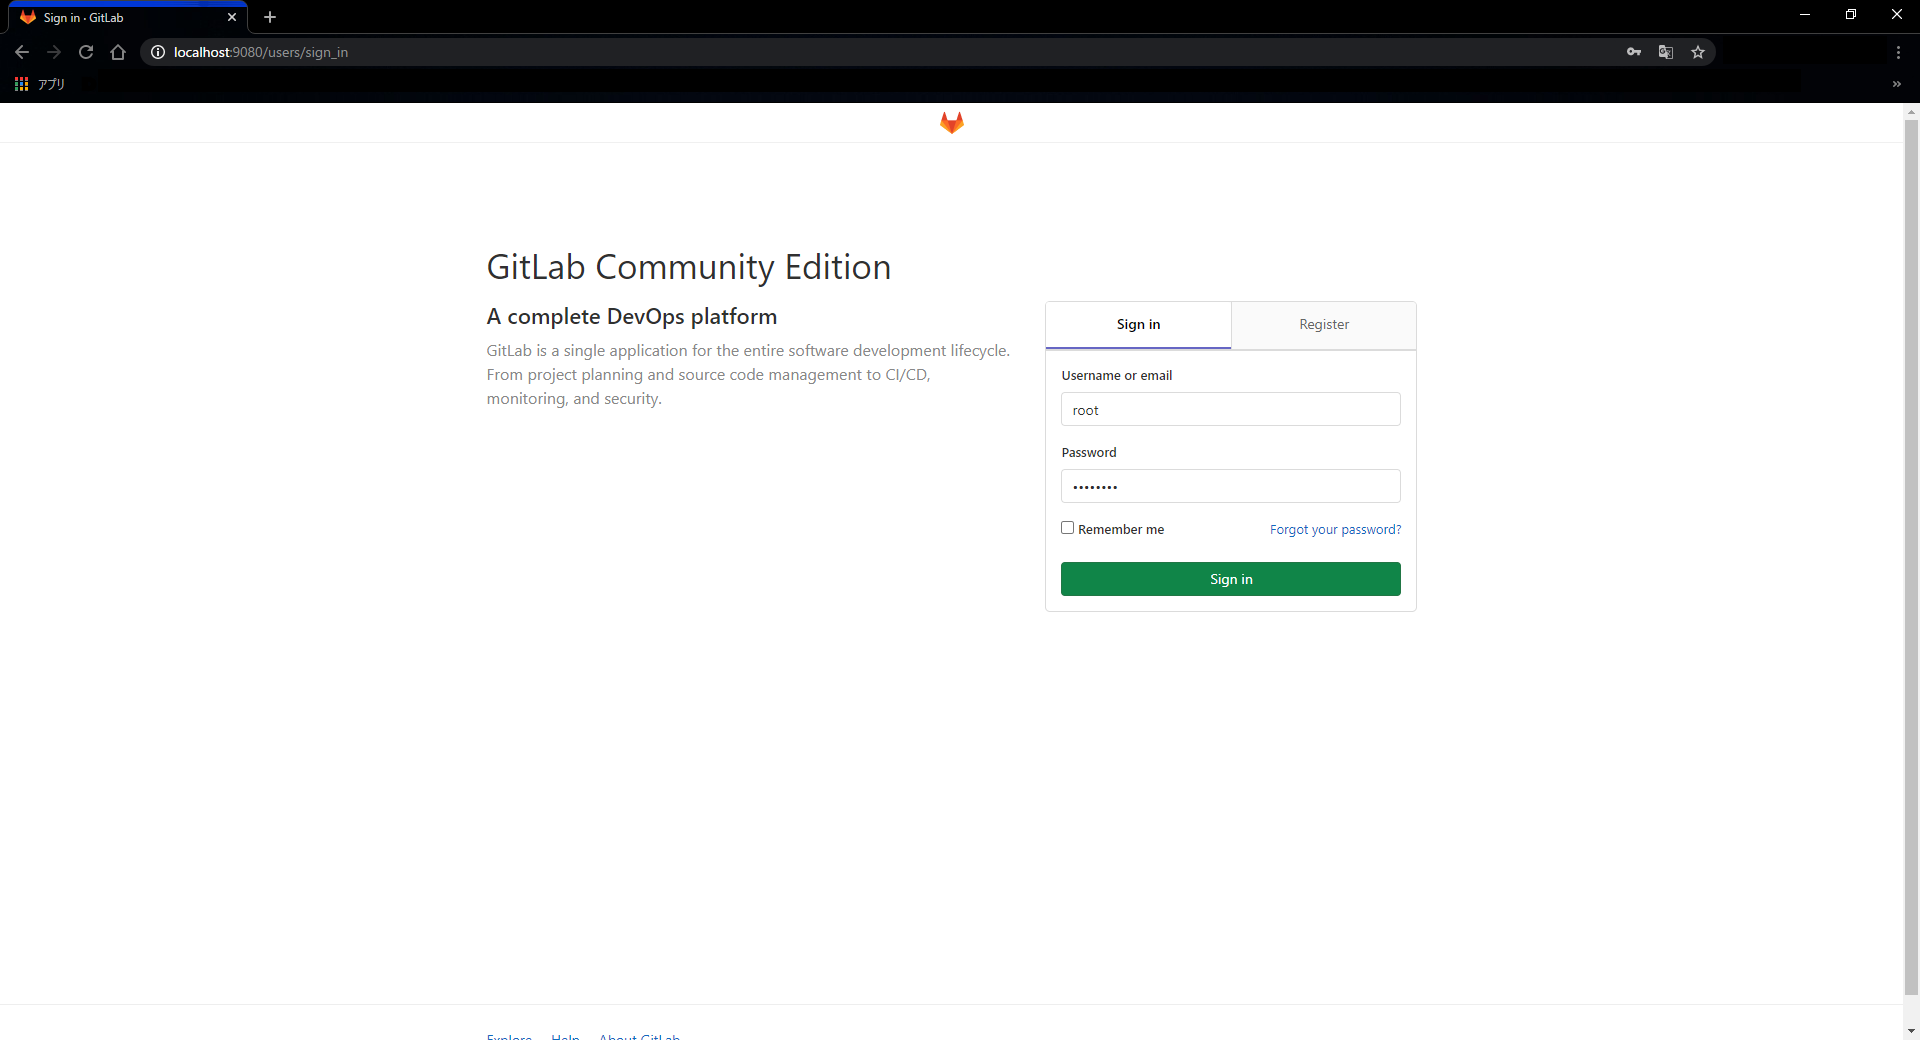
Task: Click the page vertical scrollbar
Action: tap(1911, 557)
